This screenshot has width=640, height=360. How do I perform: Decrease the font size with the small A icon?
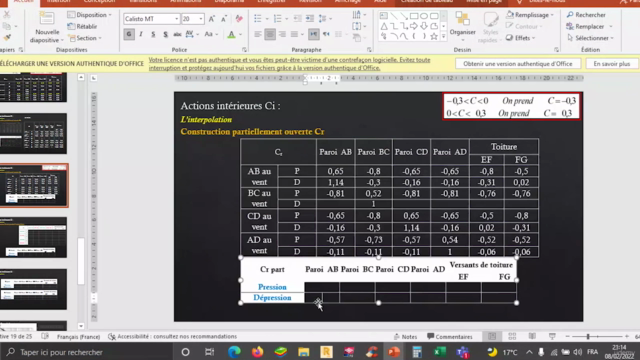point(224,19)
